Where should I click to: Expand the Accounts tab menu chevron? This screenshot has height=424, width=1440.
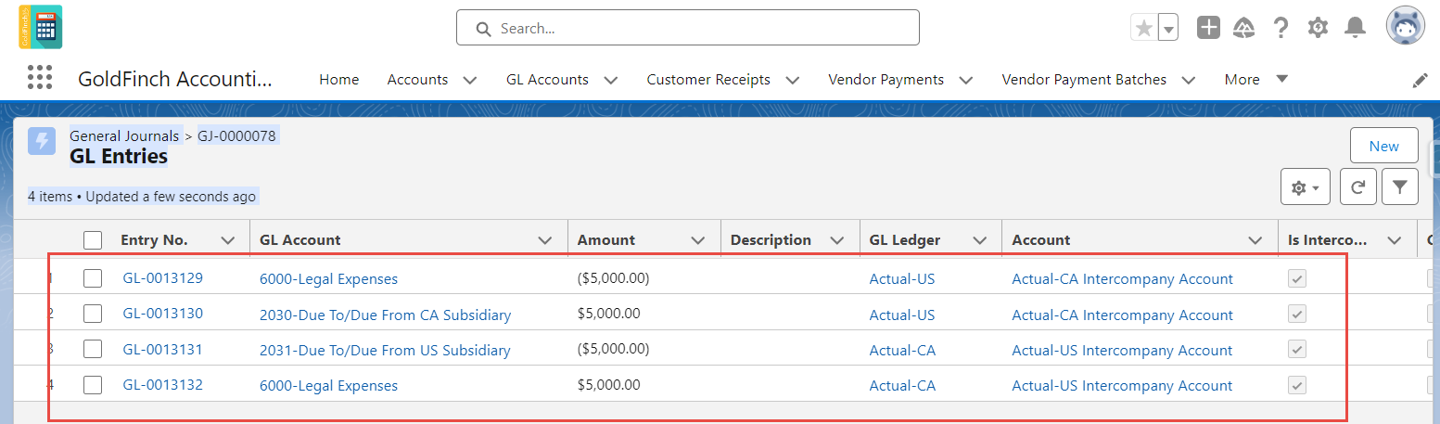click(470, 80)
